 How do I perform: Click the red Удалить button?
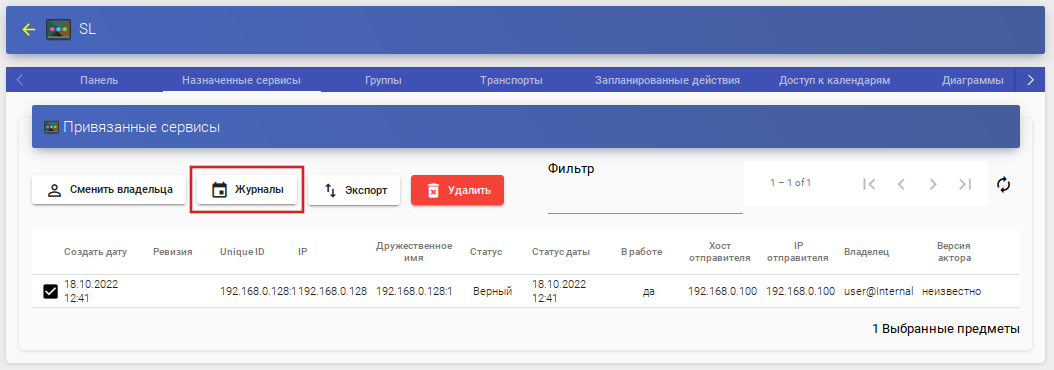pyautogui.click(x=457, y=190)
